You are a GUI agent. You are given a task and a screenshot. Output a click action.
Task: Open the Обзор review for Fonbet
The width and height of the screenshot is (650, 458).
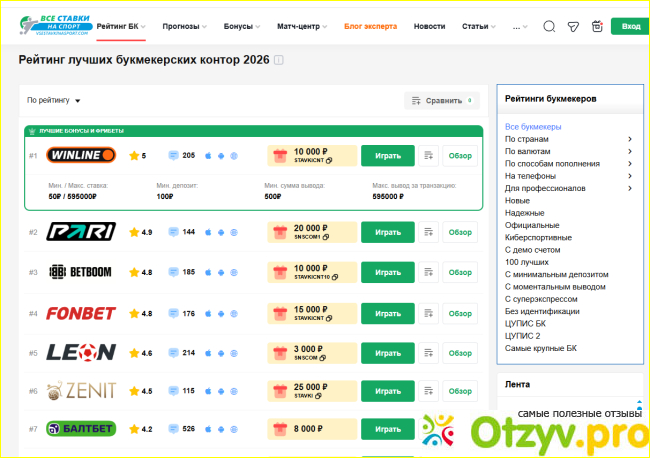coord(460,313)
